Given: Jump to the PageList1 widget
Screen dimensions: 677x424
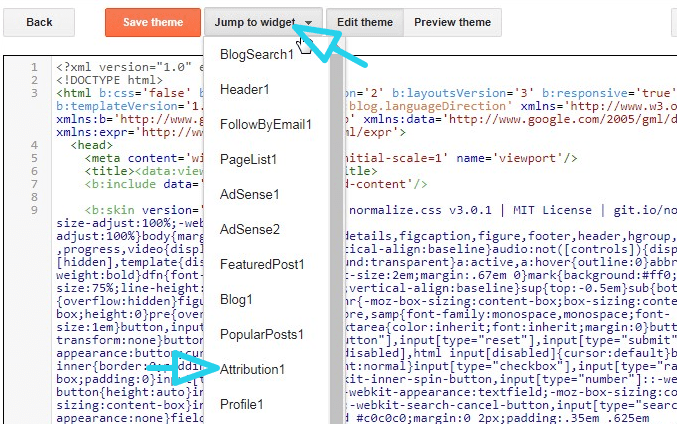Looking at the screenshot, I should [x=248, y=159].
